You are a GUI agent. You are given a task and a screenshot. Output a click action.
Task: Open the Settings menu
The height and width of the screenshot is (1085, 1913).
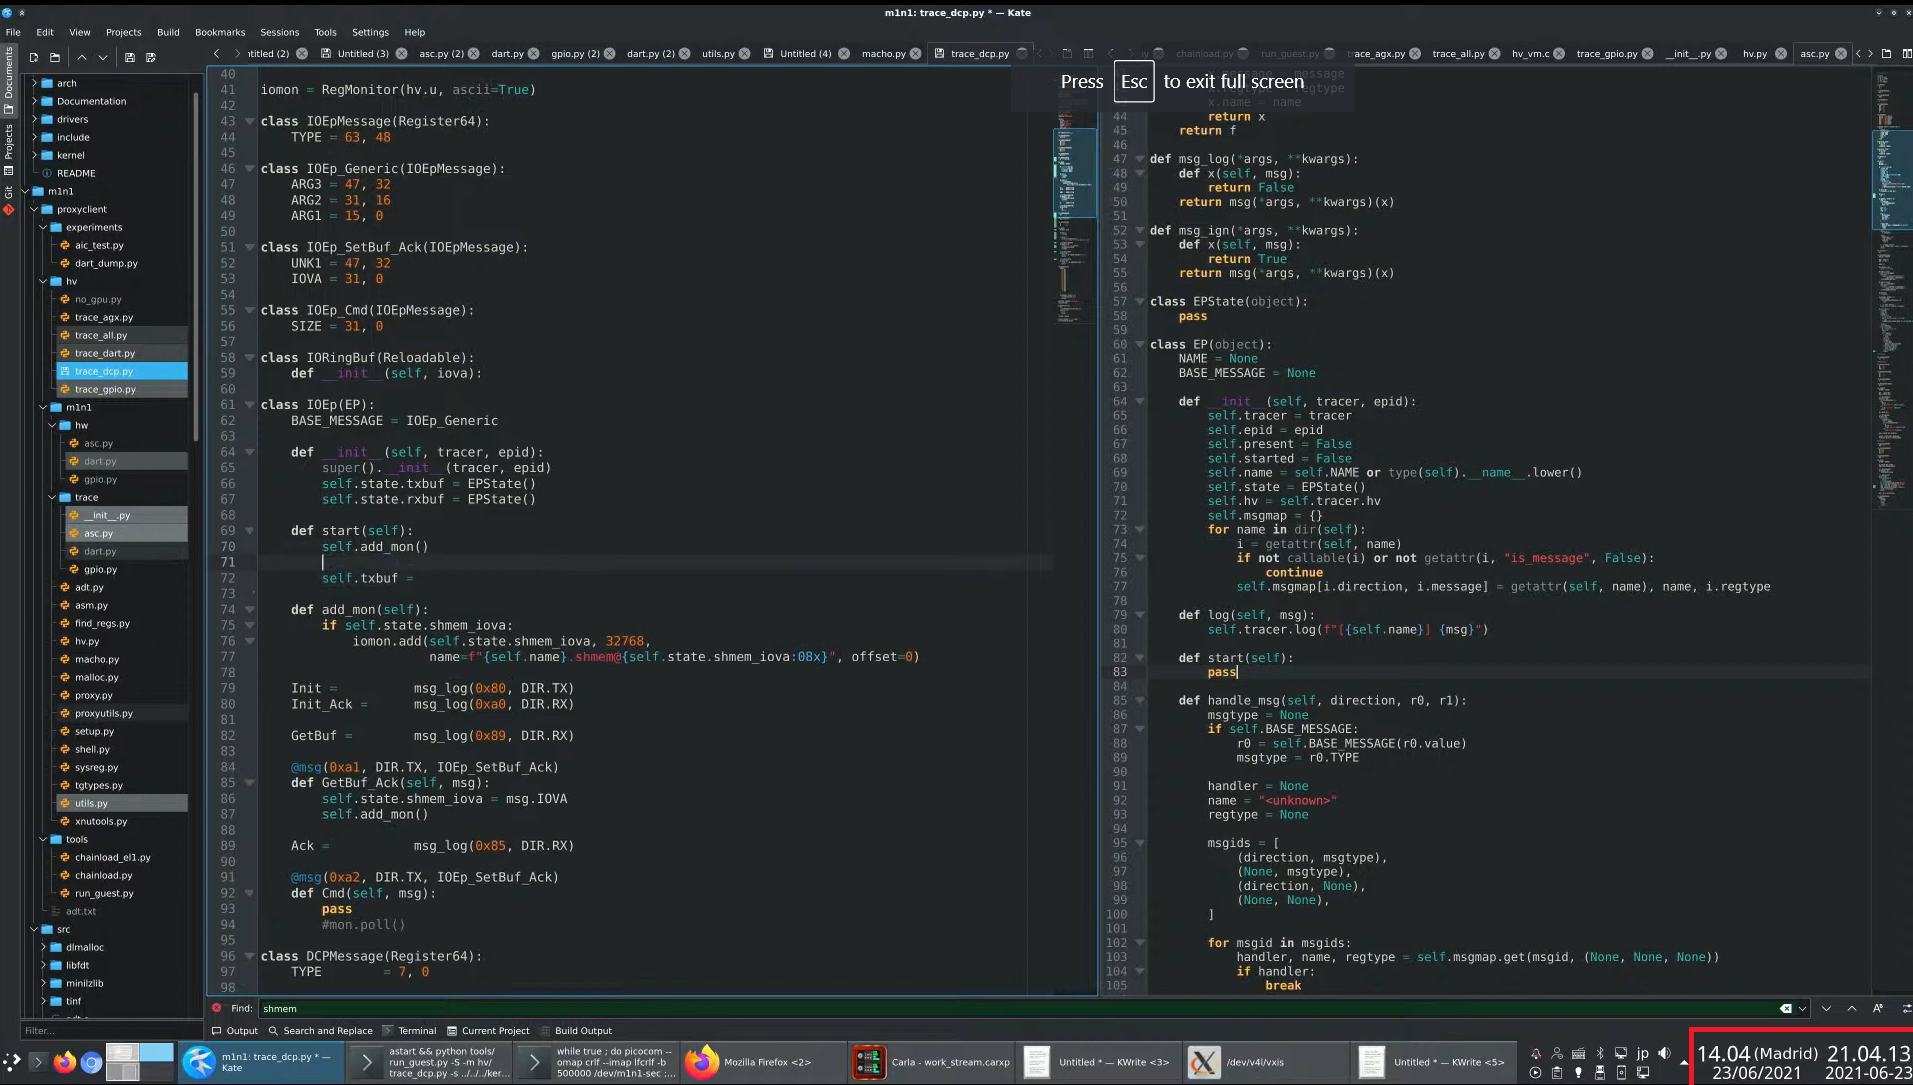click(370, 32)
